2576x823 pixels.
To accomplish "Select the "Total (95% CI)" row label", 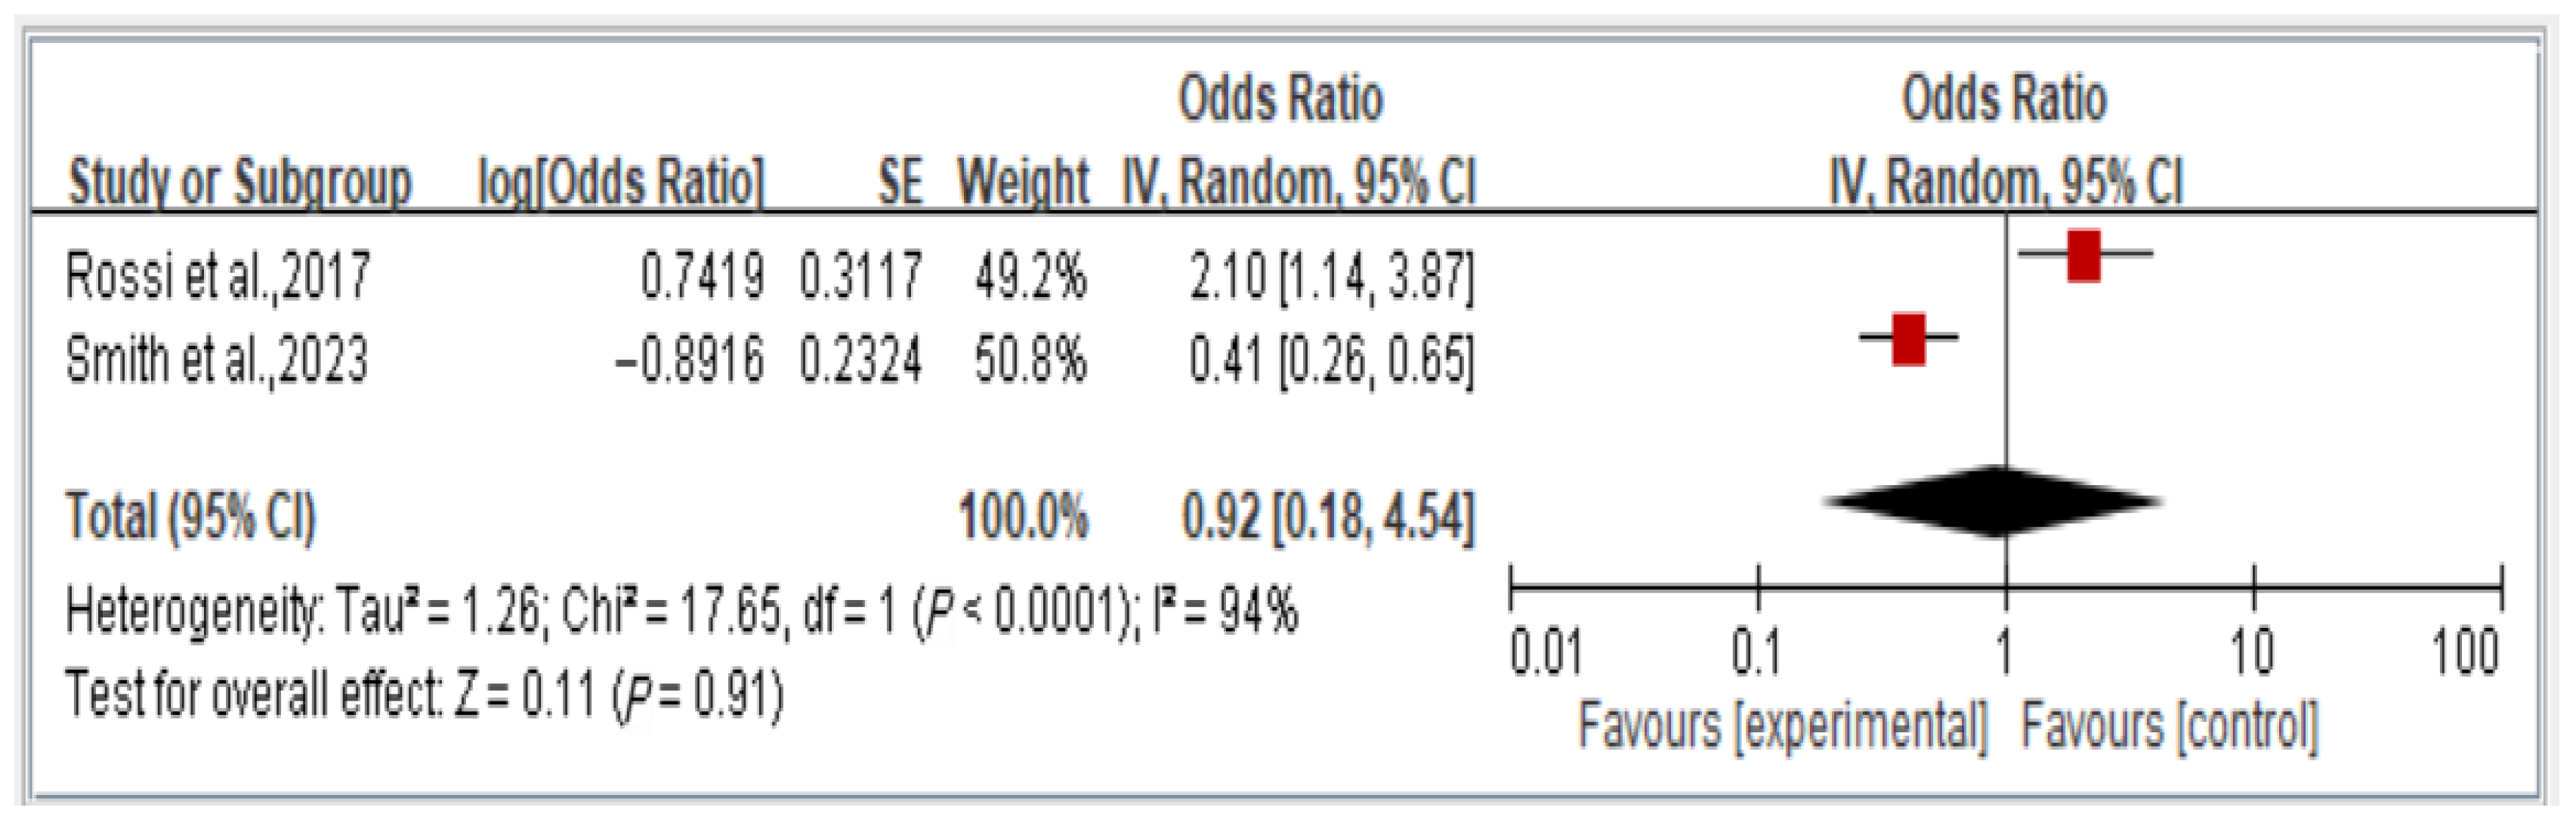I will [x=191, y=516].
